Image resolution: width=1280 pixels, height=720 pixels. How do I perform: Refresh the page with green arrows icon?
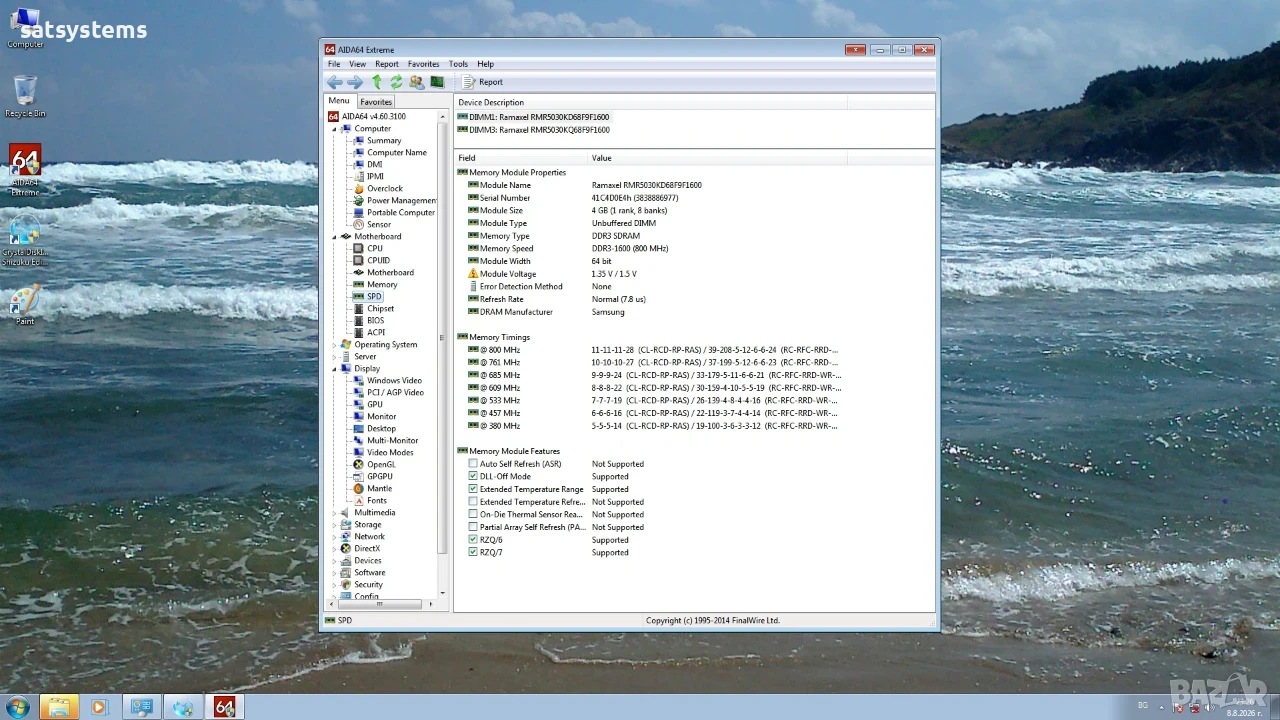[x=396, y=82]
